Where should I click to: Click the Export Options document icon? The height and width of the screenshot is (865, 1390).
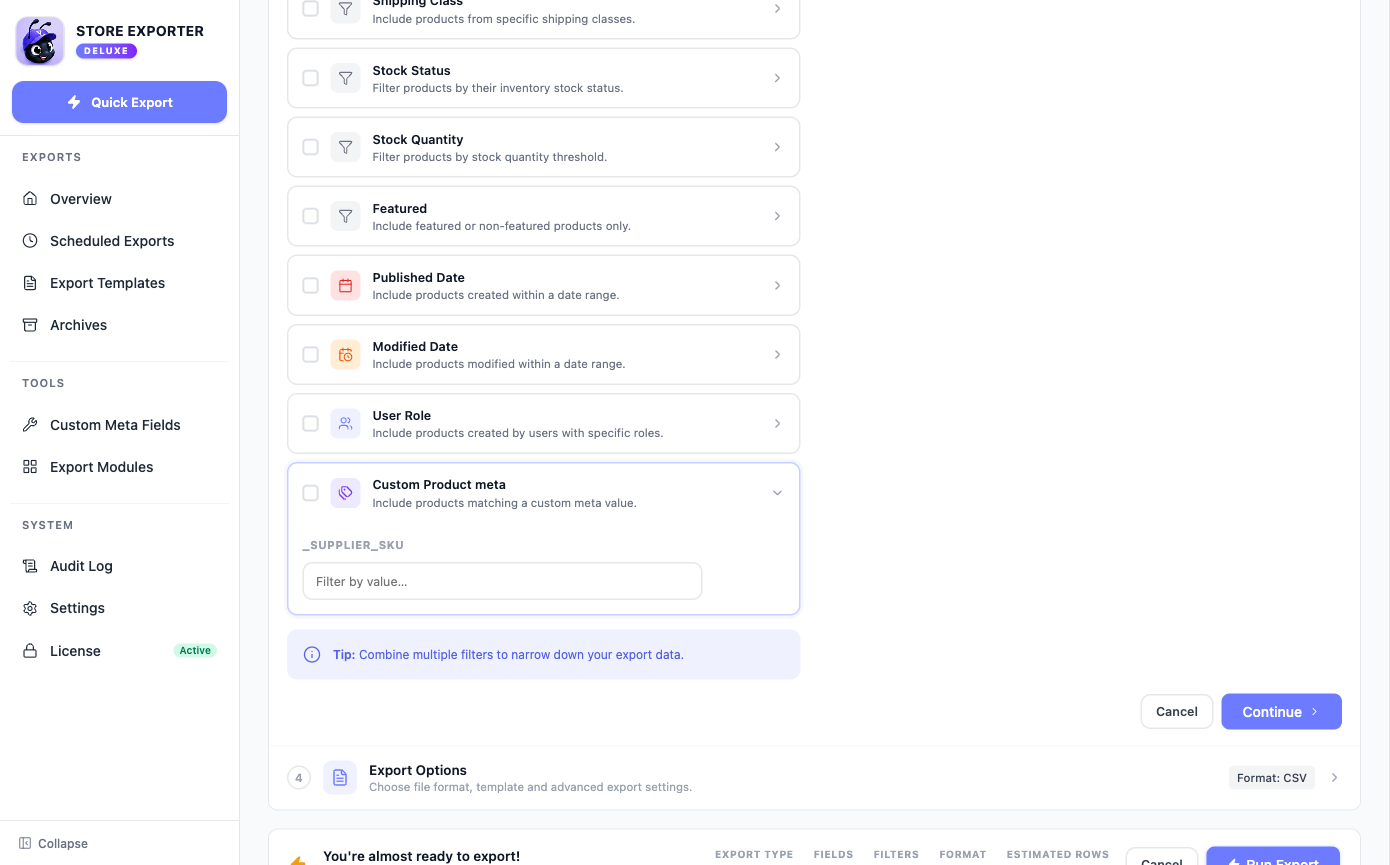click(x=340, y=777)
